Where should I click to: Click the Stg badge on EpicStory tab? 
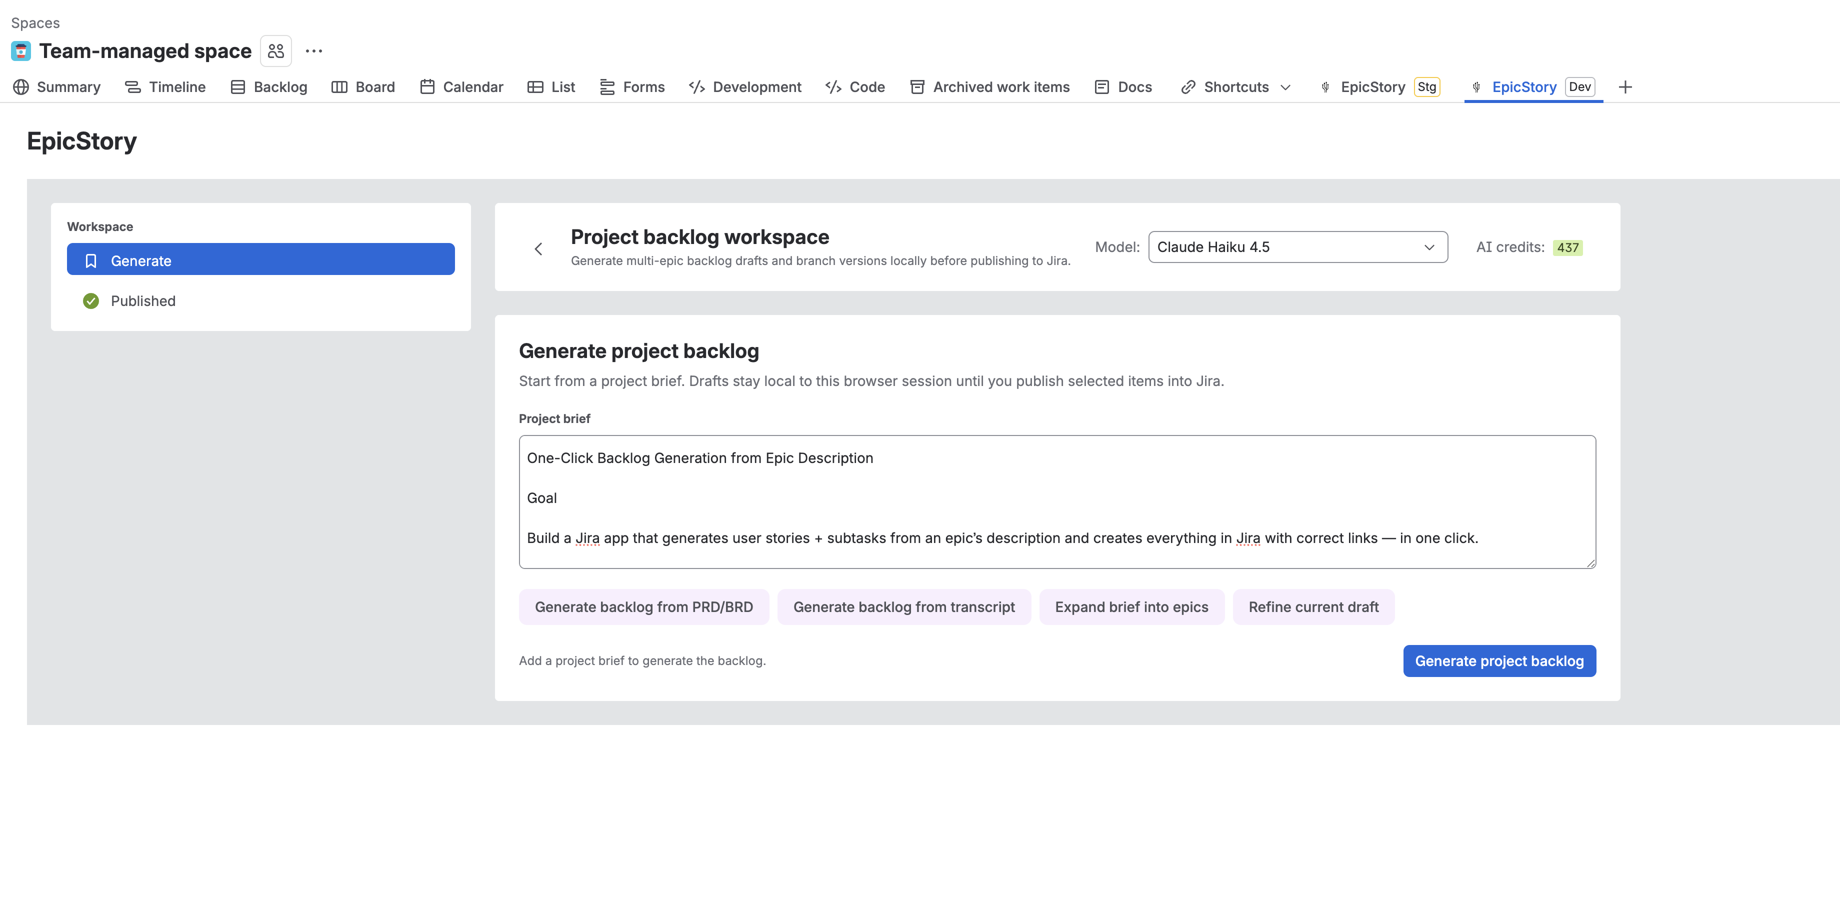pos(1427,87)
